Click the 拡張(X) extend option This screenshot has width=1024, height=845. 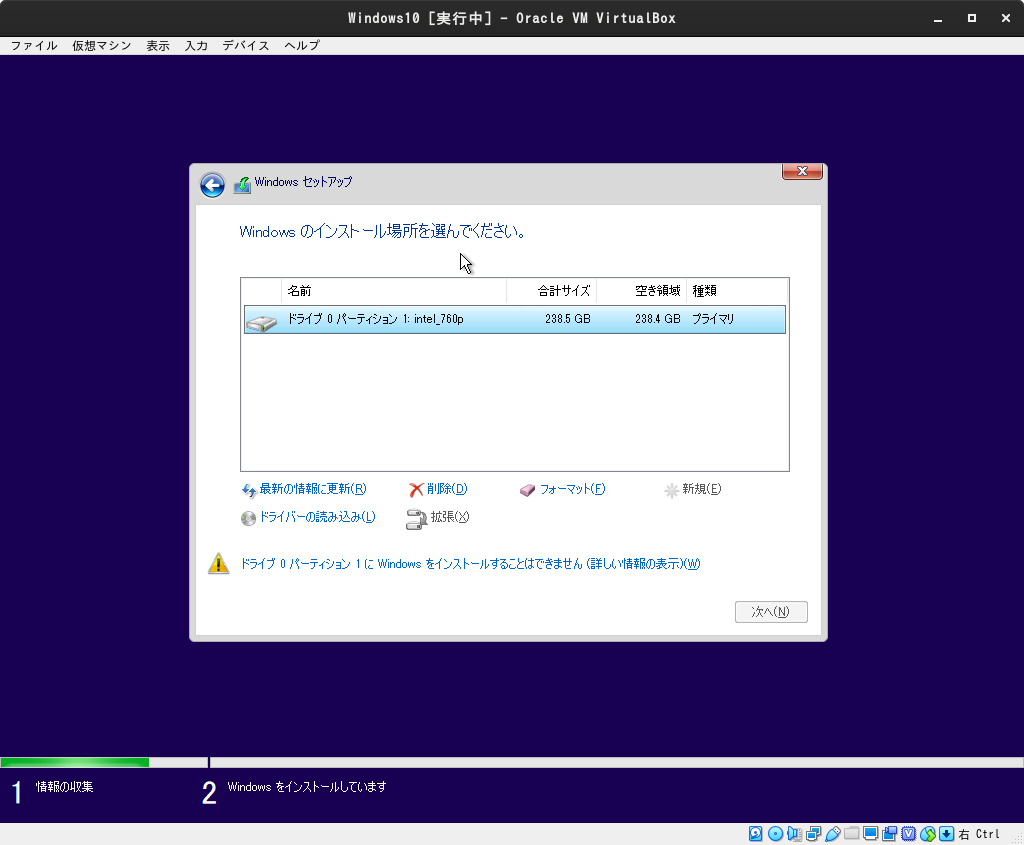(x=438, y=518)
